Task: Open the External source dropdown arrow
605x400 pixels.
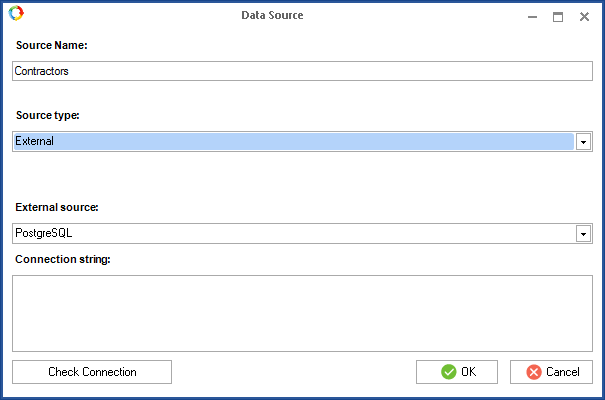Action: pos(583,234)
